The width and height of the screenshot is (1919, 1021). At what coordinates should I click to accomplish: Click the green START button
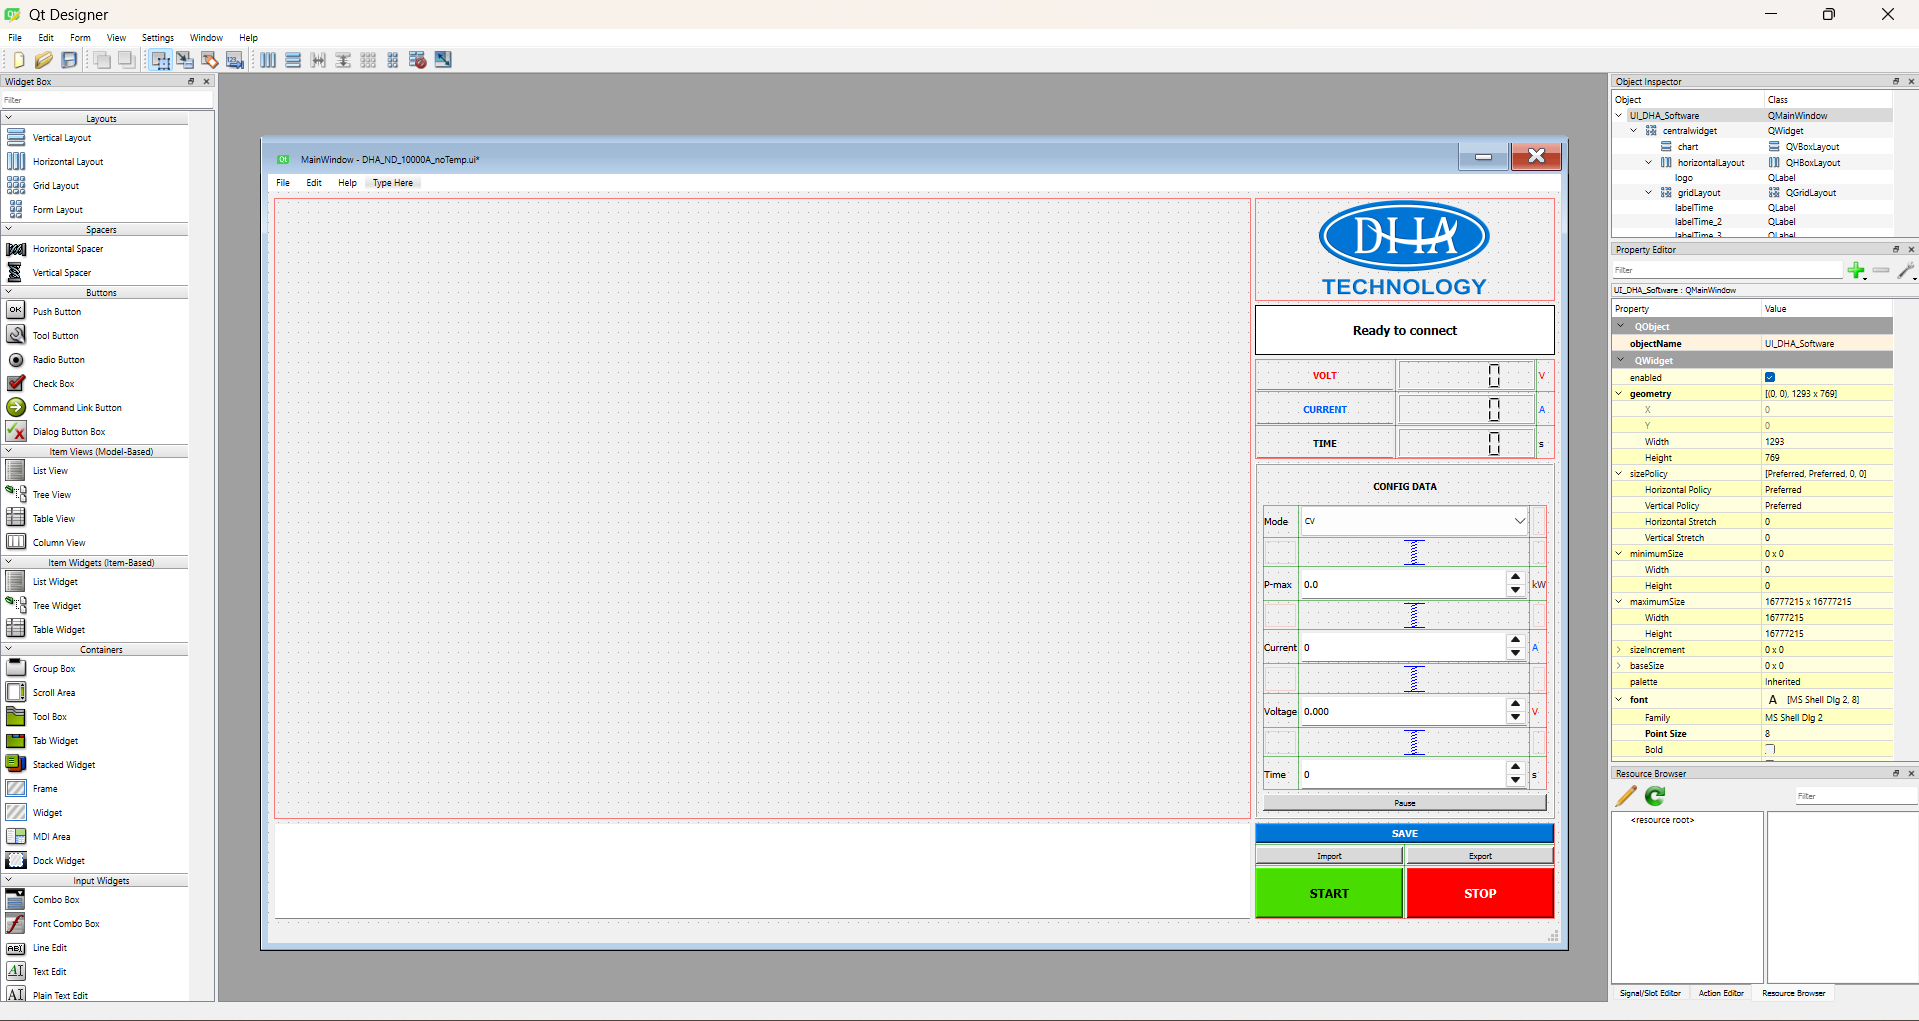pos(1329,893)
